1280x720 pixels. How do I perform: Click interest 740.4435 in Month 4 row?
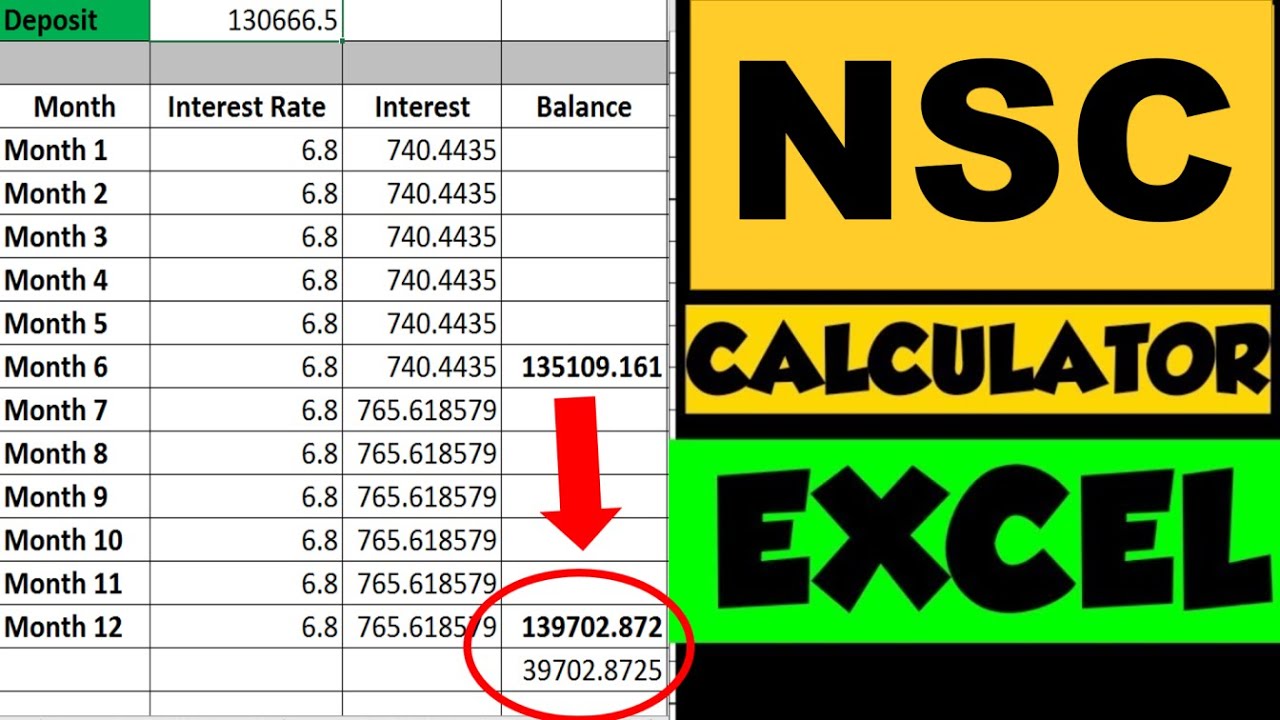422,280
